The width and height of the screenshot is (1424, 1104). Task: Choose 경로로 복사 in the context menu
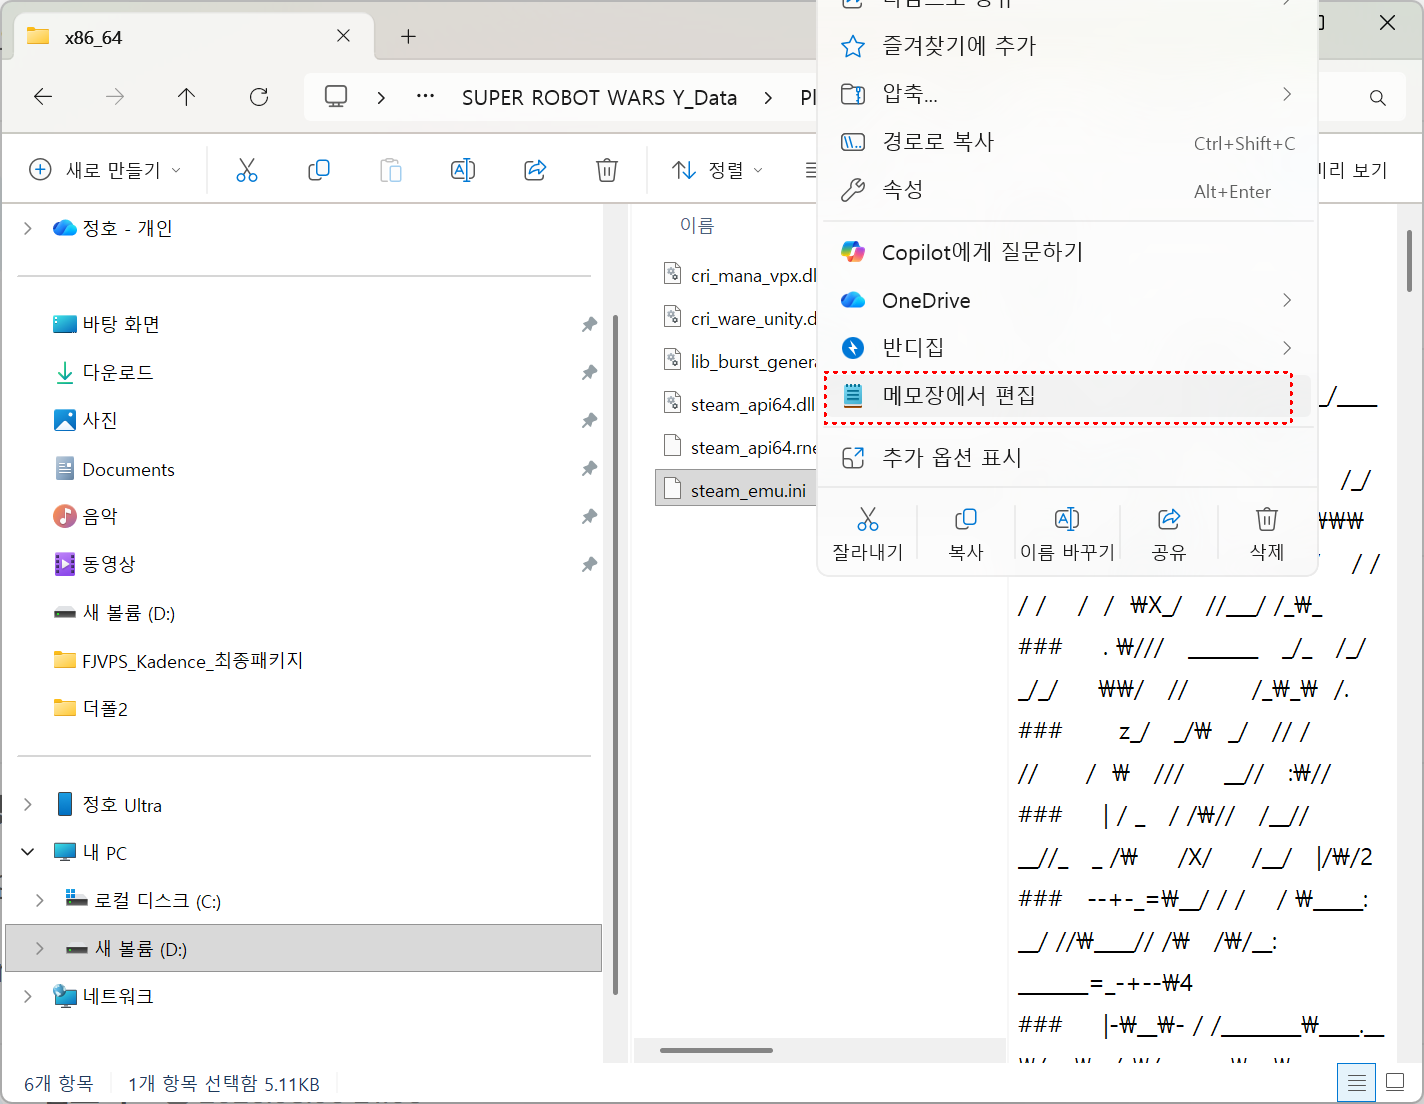click(x=1066, y=142)
